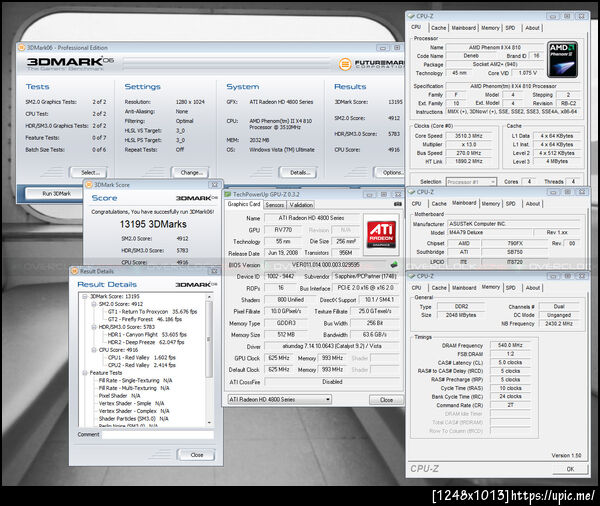Screen dimensions: 600x506
Task: Click the Core Speed 3510.3 MHz value
Action: coord(469,136)
